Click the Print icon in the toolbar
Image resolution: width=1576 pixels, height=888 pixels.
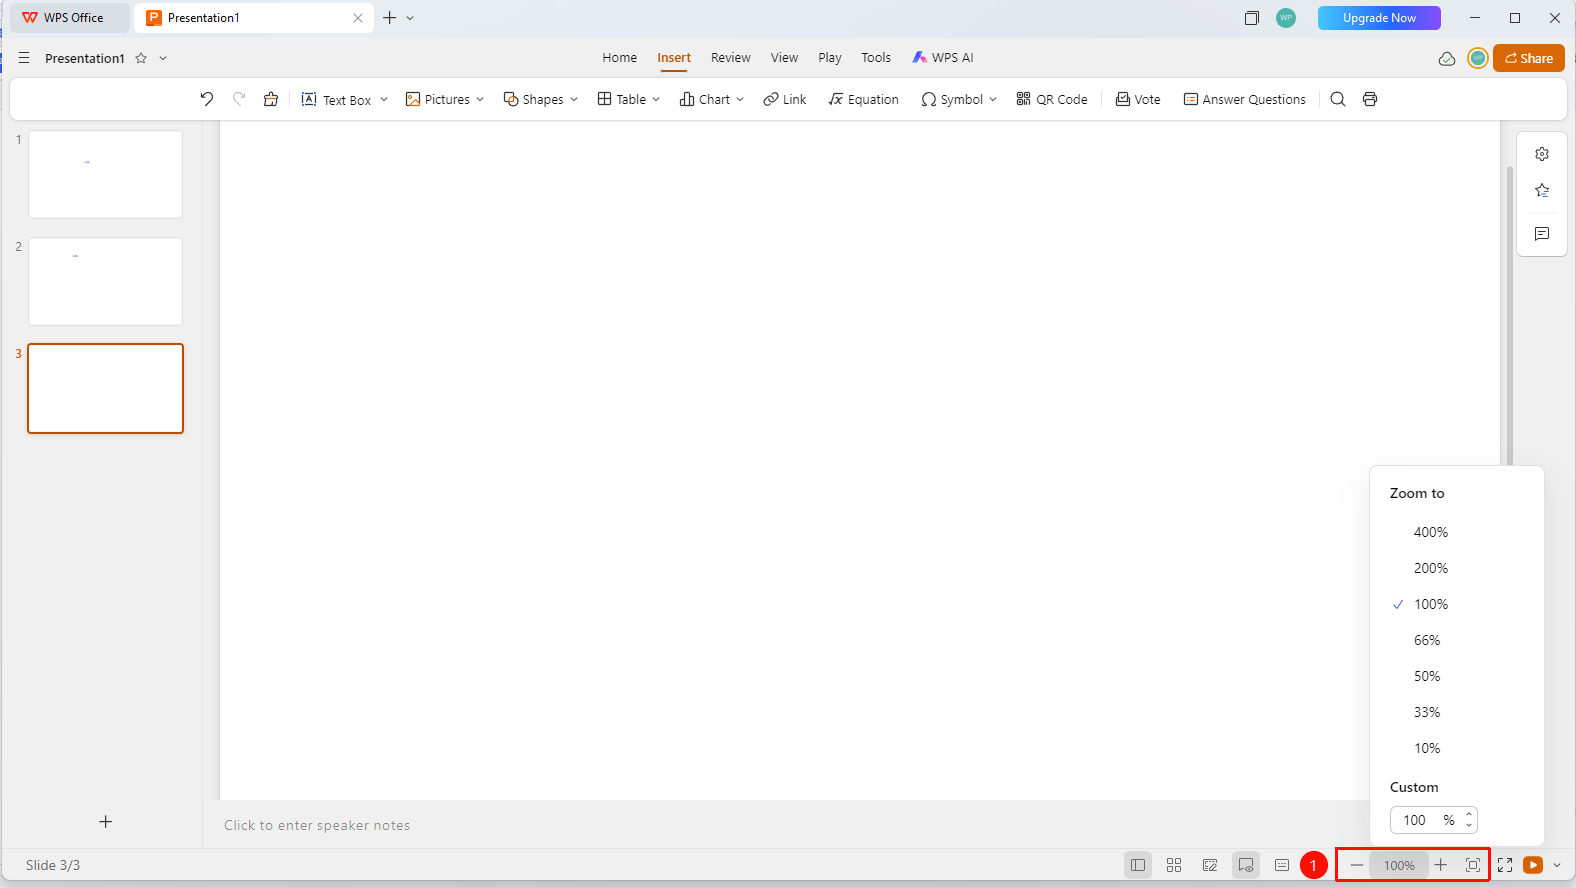click(1370, 99)
